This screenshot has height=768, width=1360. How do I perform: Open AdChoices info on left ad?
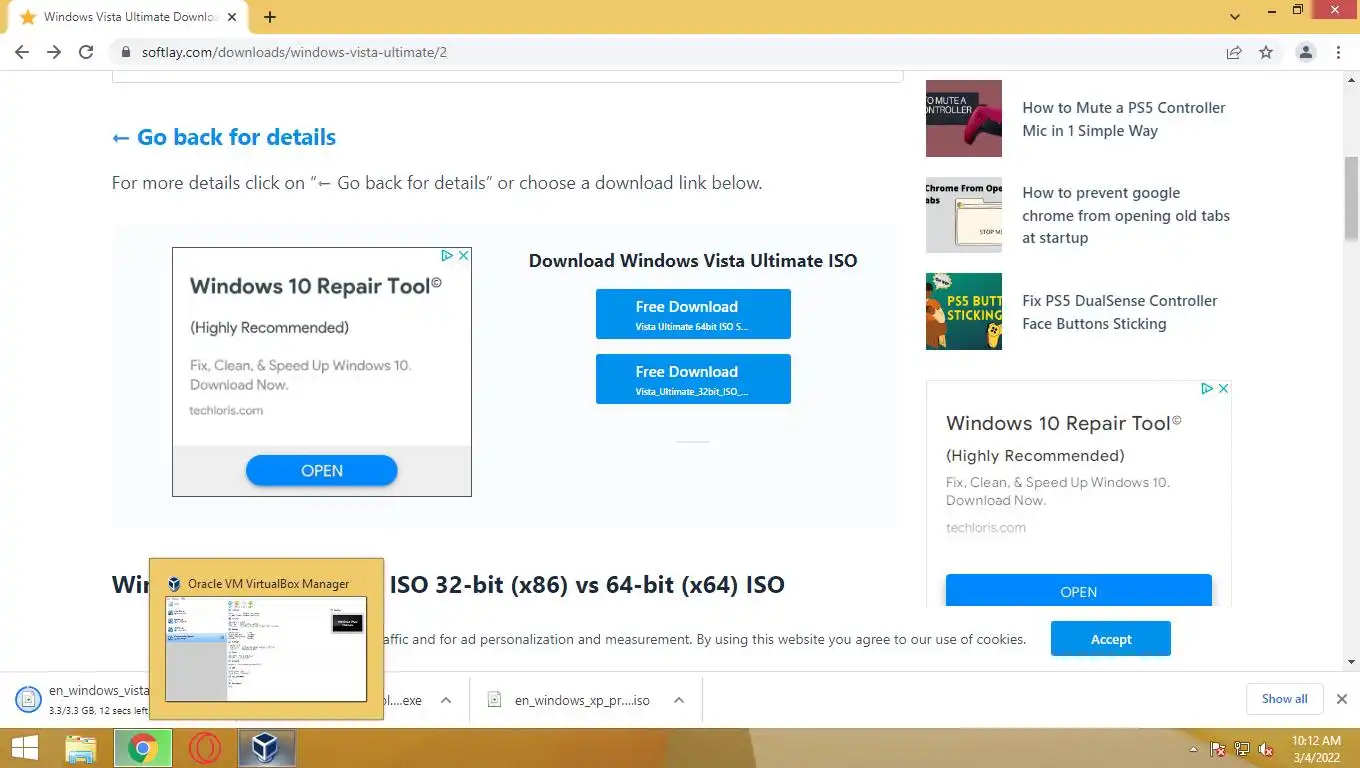click(x=448, y=256)
